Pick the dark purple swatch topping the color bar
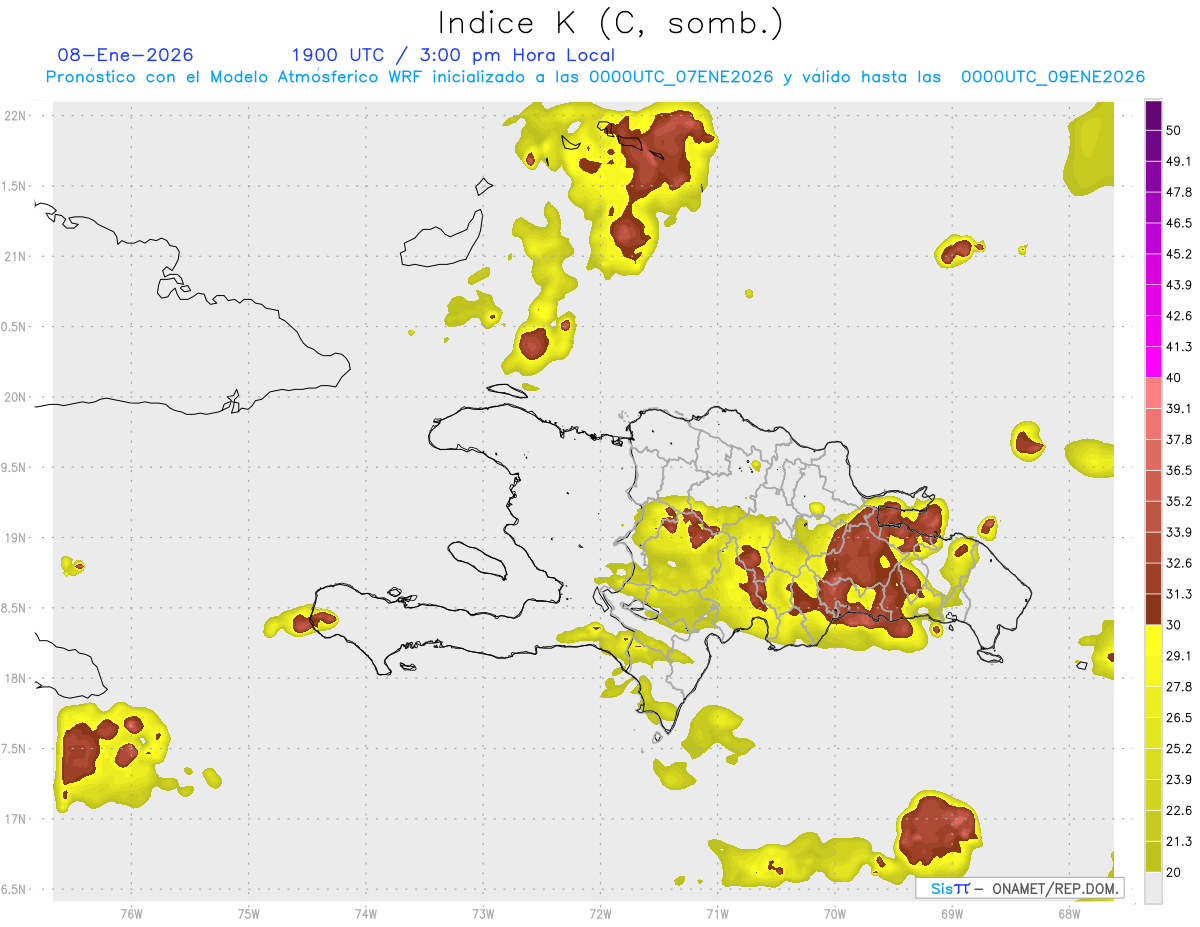This screenshot has height=927, width=1200. pyautogui.click(x=1154, y=115)
